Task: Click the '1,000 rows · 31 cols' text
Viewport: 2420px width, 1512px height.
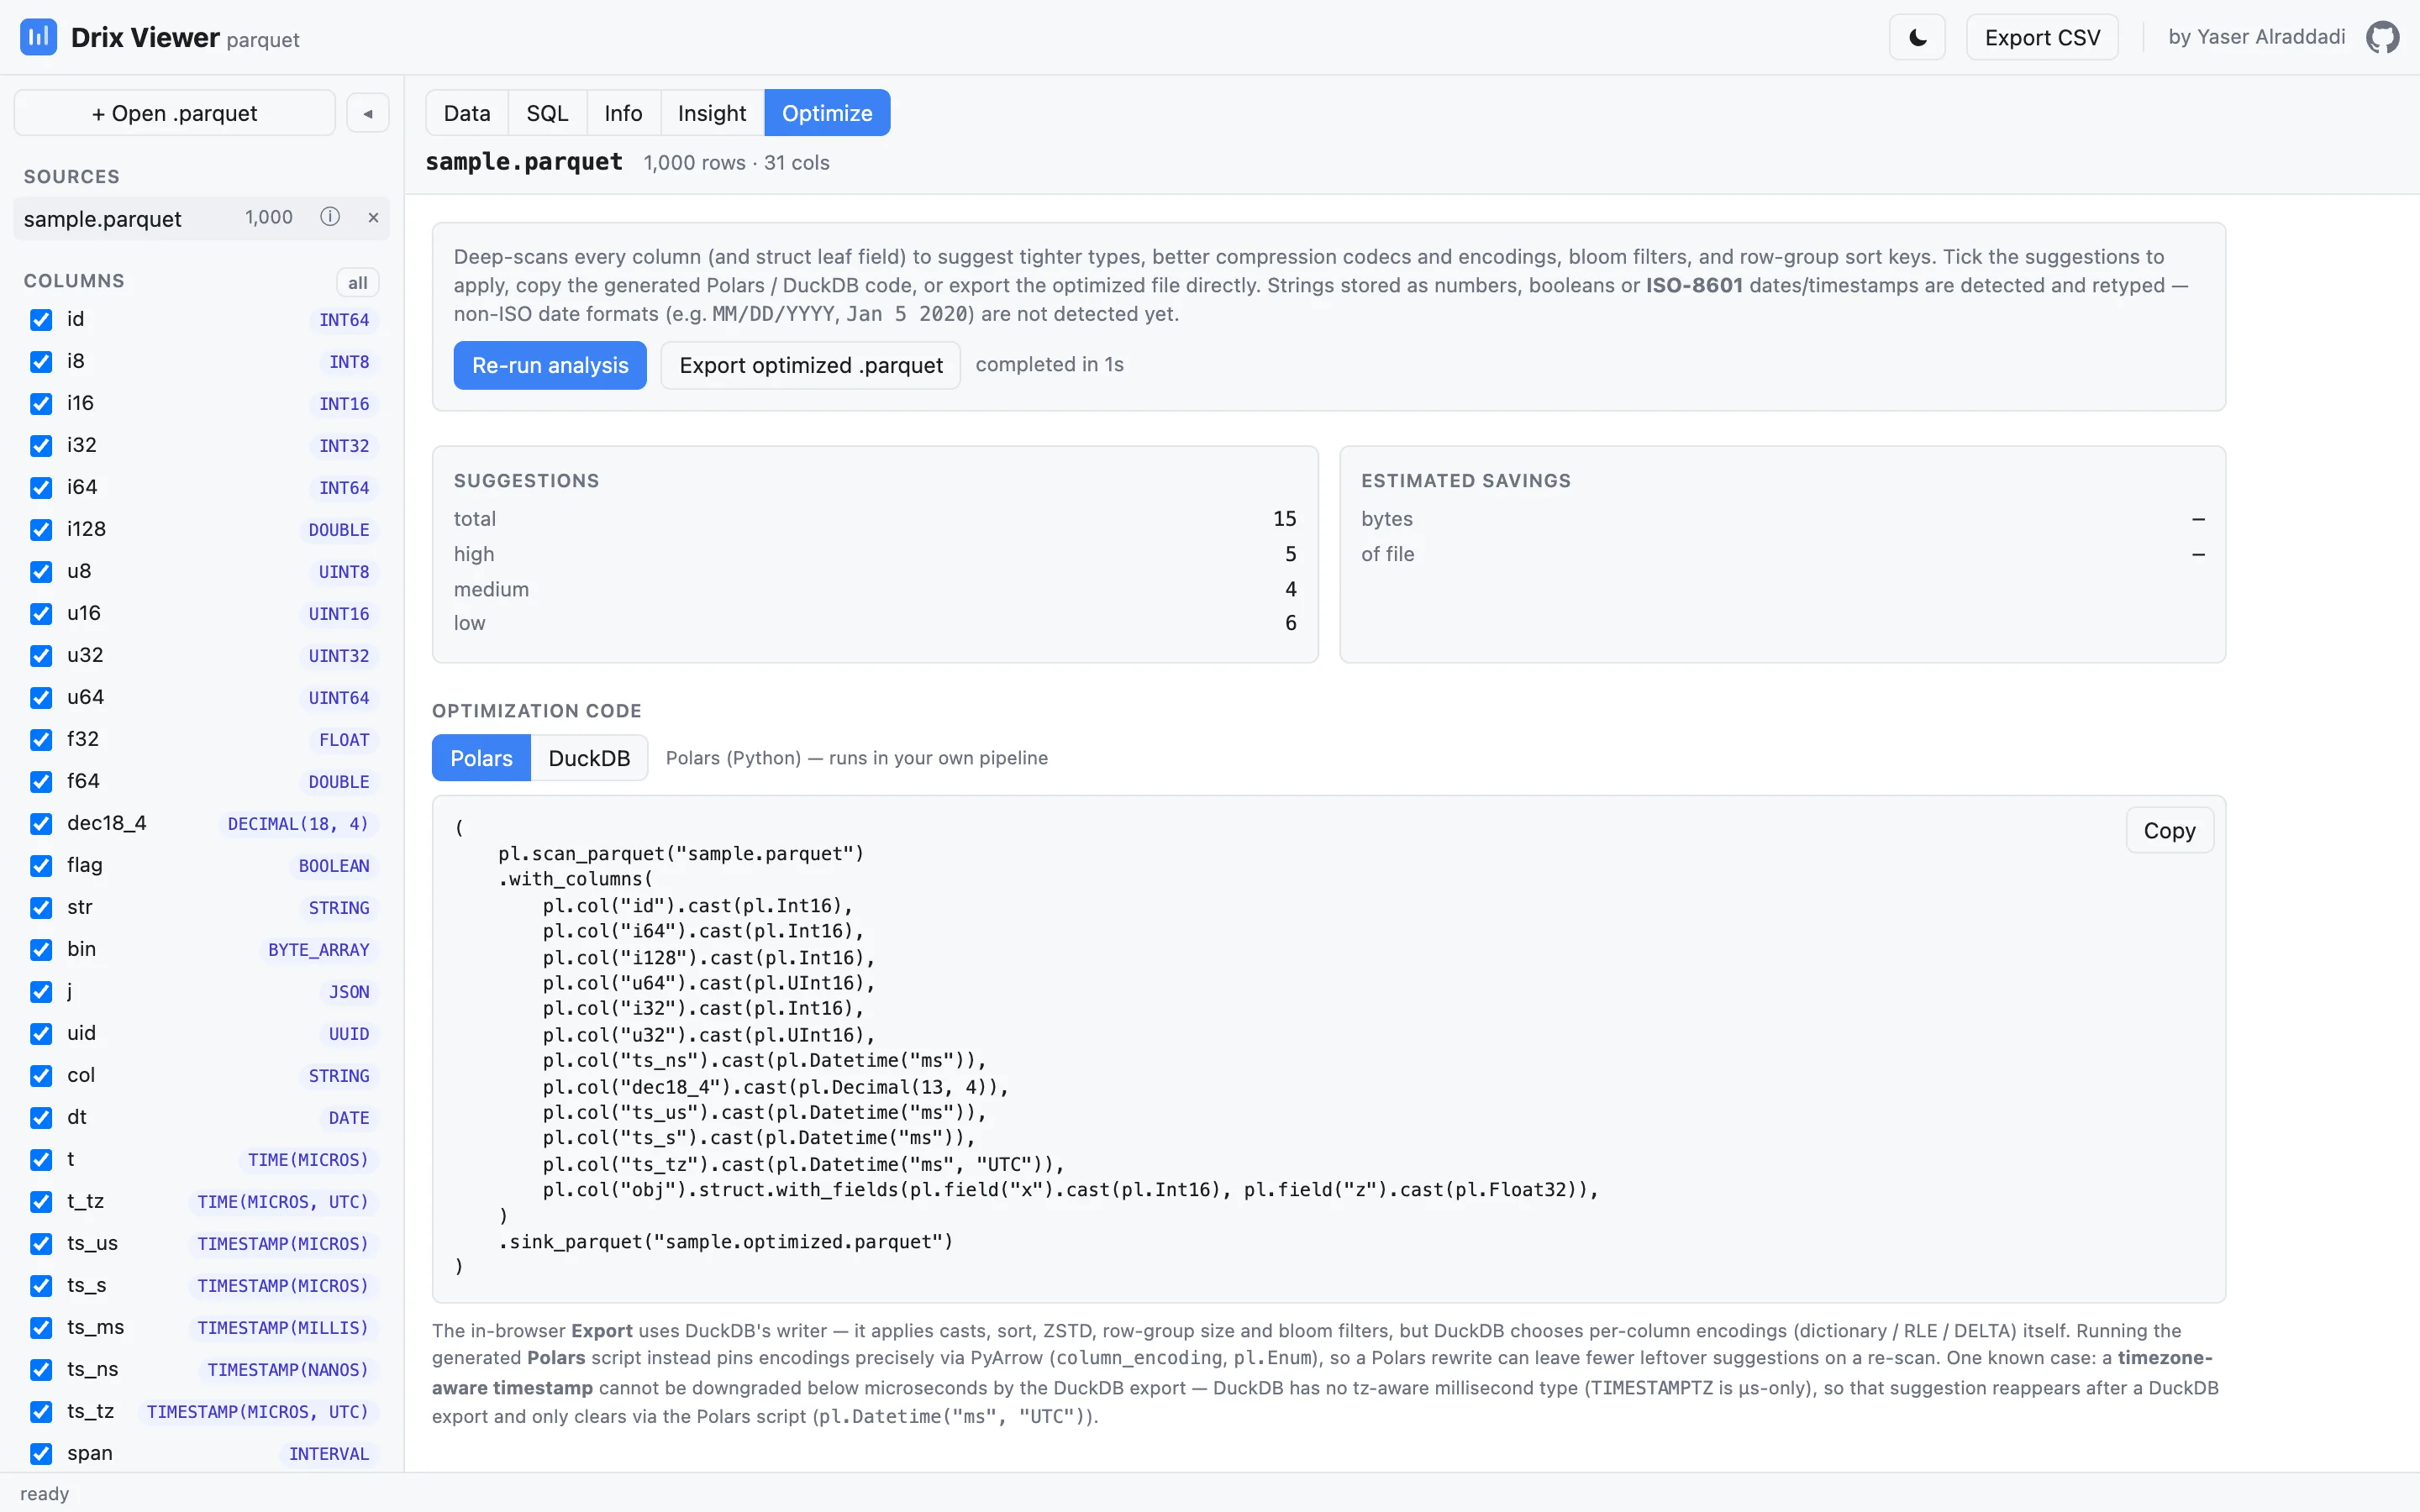Action: tap(737, 163)
